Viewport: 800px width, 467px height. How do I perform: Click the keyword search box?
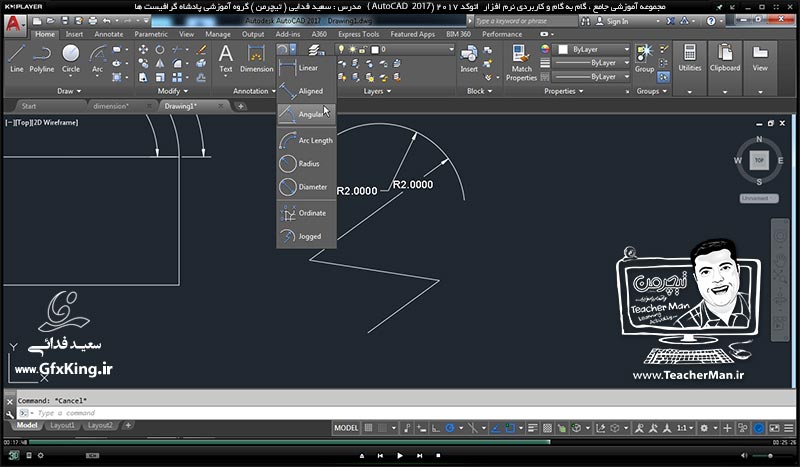click(526, 21)
